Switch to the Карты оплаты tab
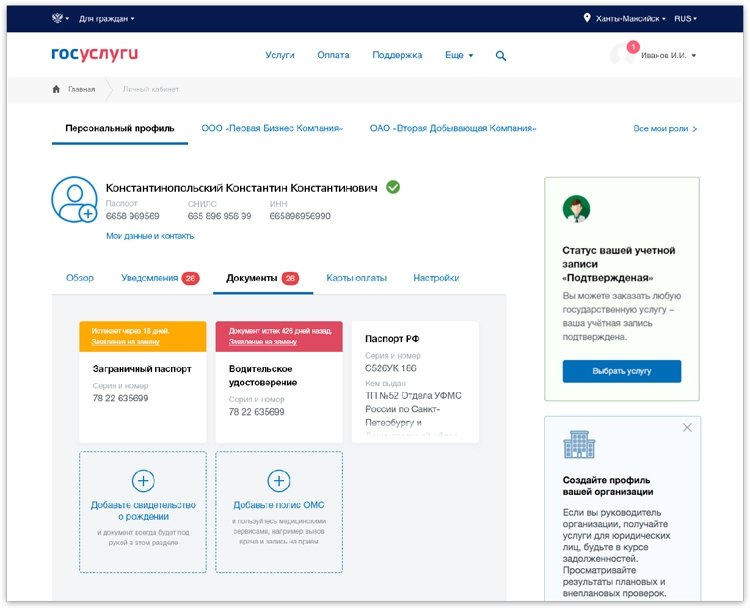 [x=356, y=278]
